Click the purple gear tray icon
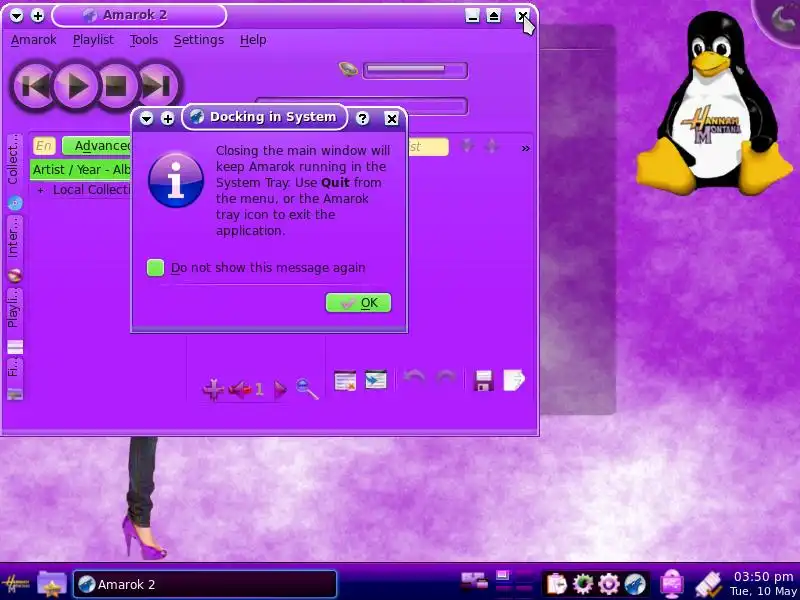This screenshot has height=600, width=800. (609, 584)
